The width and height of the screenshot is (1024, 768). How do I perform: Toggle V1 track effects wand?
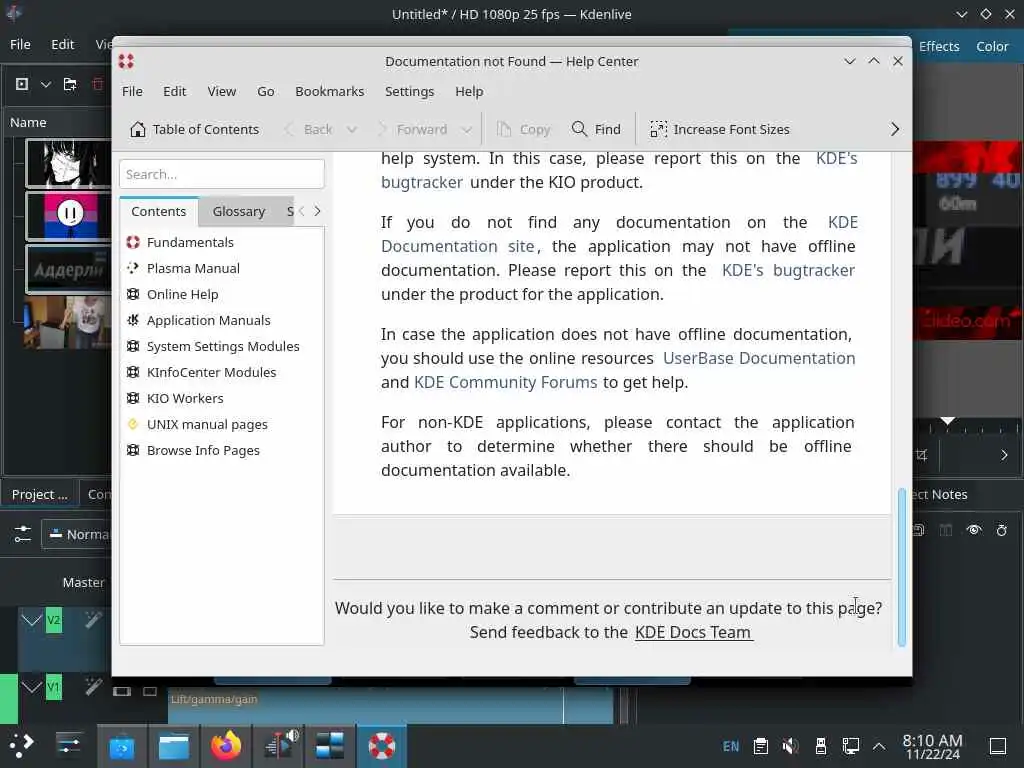coord(93,686)
